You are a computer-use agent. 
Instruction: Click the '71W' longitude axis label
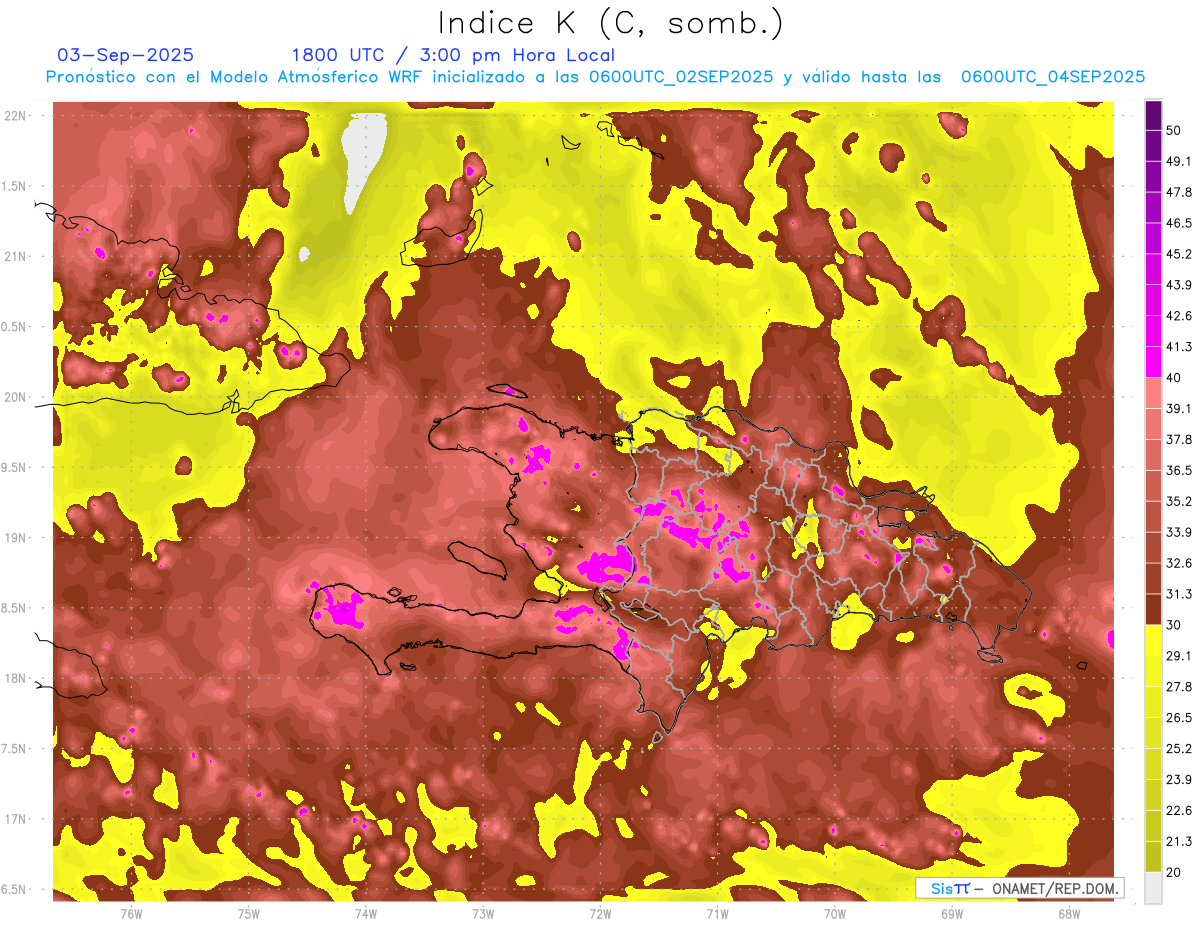(x=717, y=914)
